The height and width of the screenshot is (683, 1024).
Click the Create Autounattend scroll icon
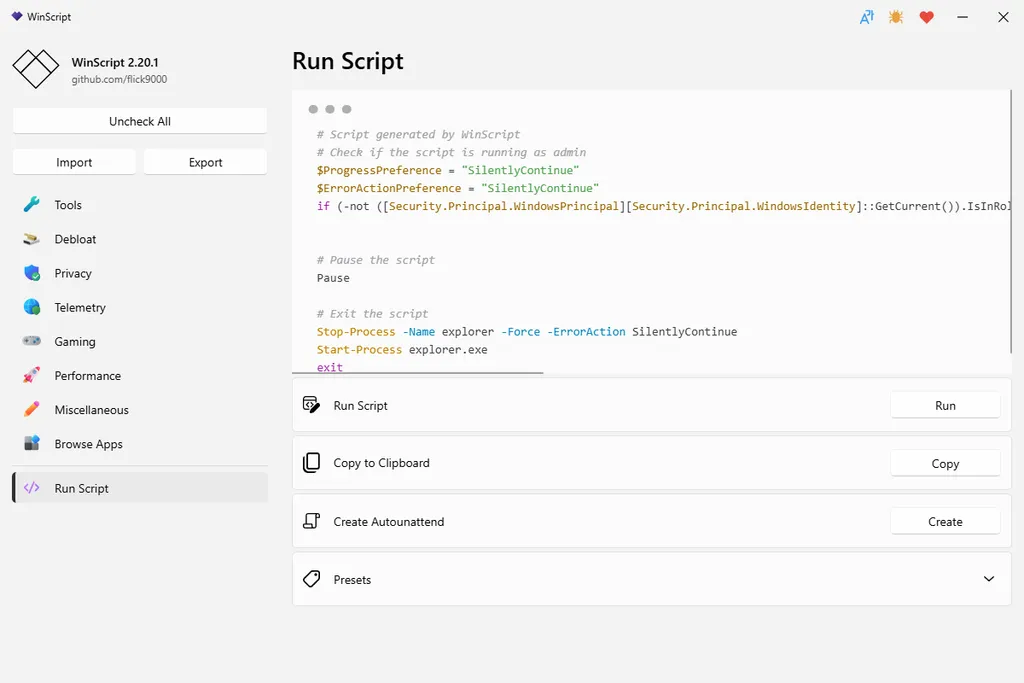pyautogui.click(x=312, y=521)
